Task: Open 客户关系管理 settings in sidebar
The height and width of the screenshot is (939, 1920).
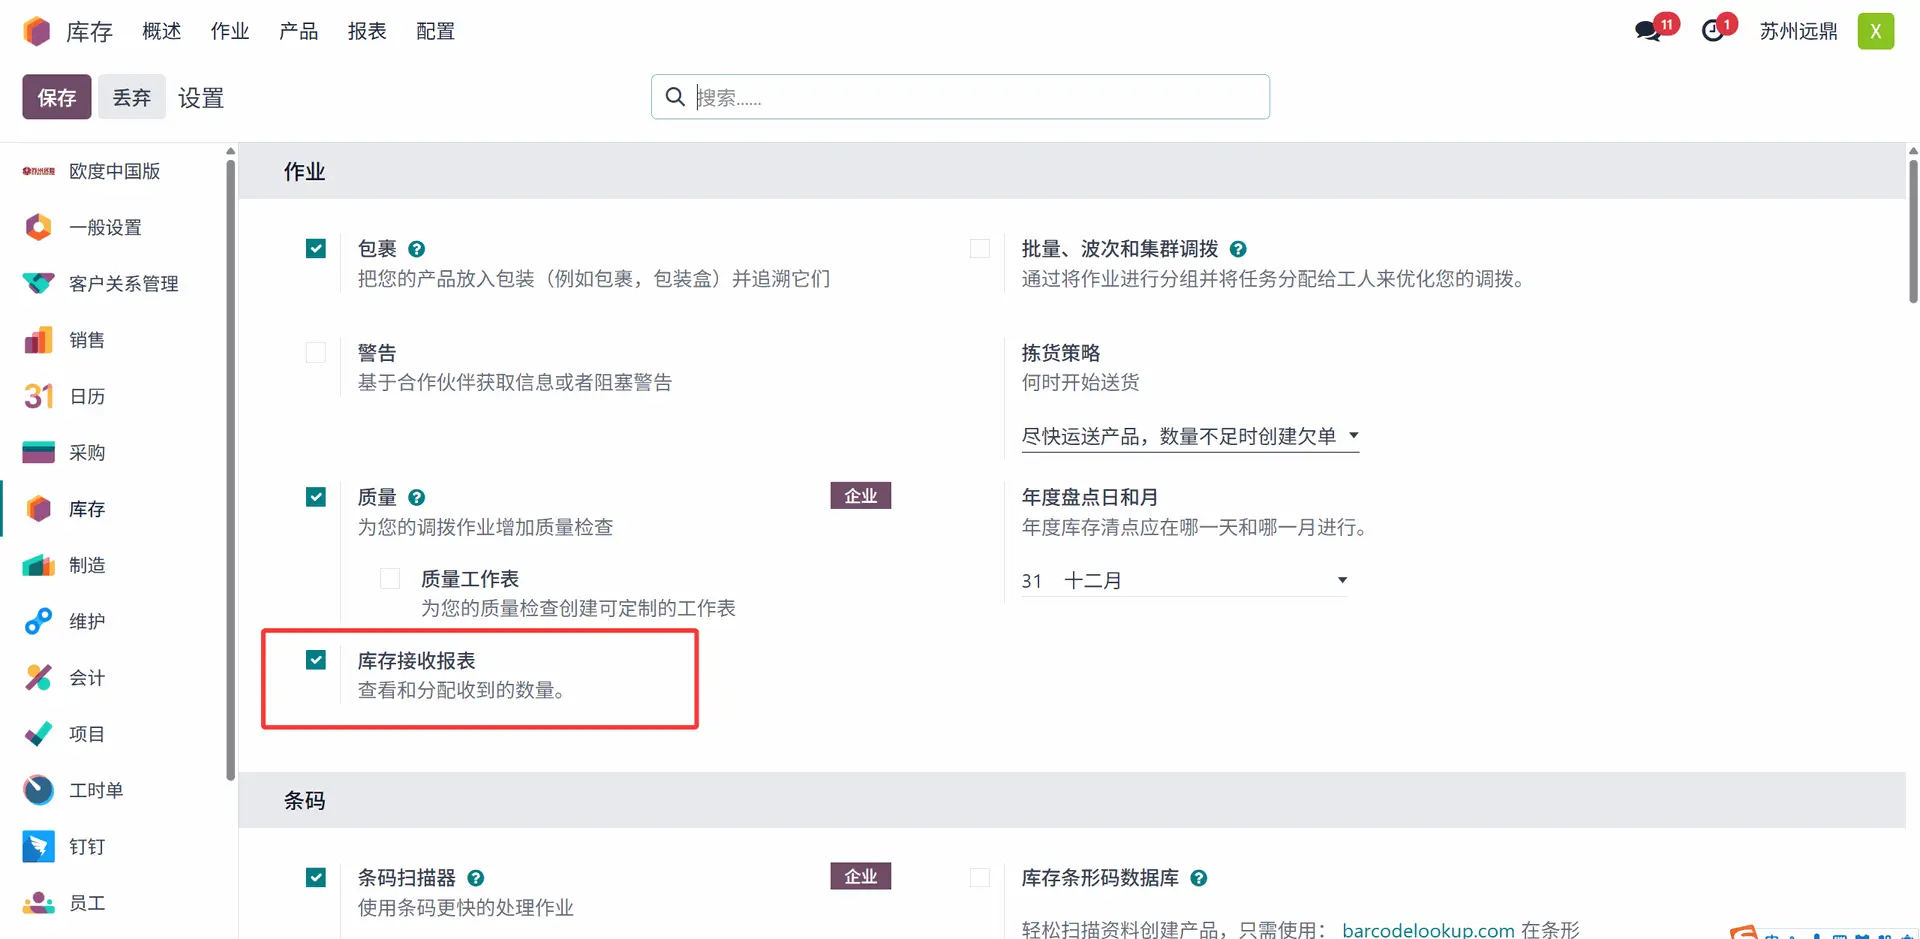Action: 123,284
